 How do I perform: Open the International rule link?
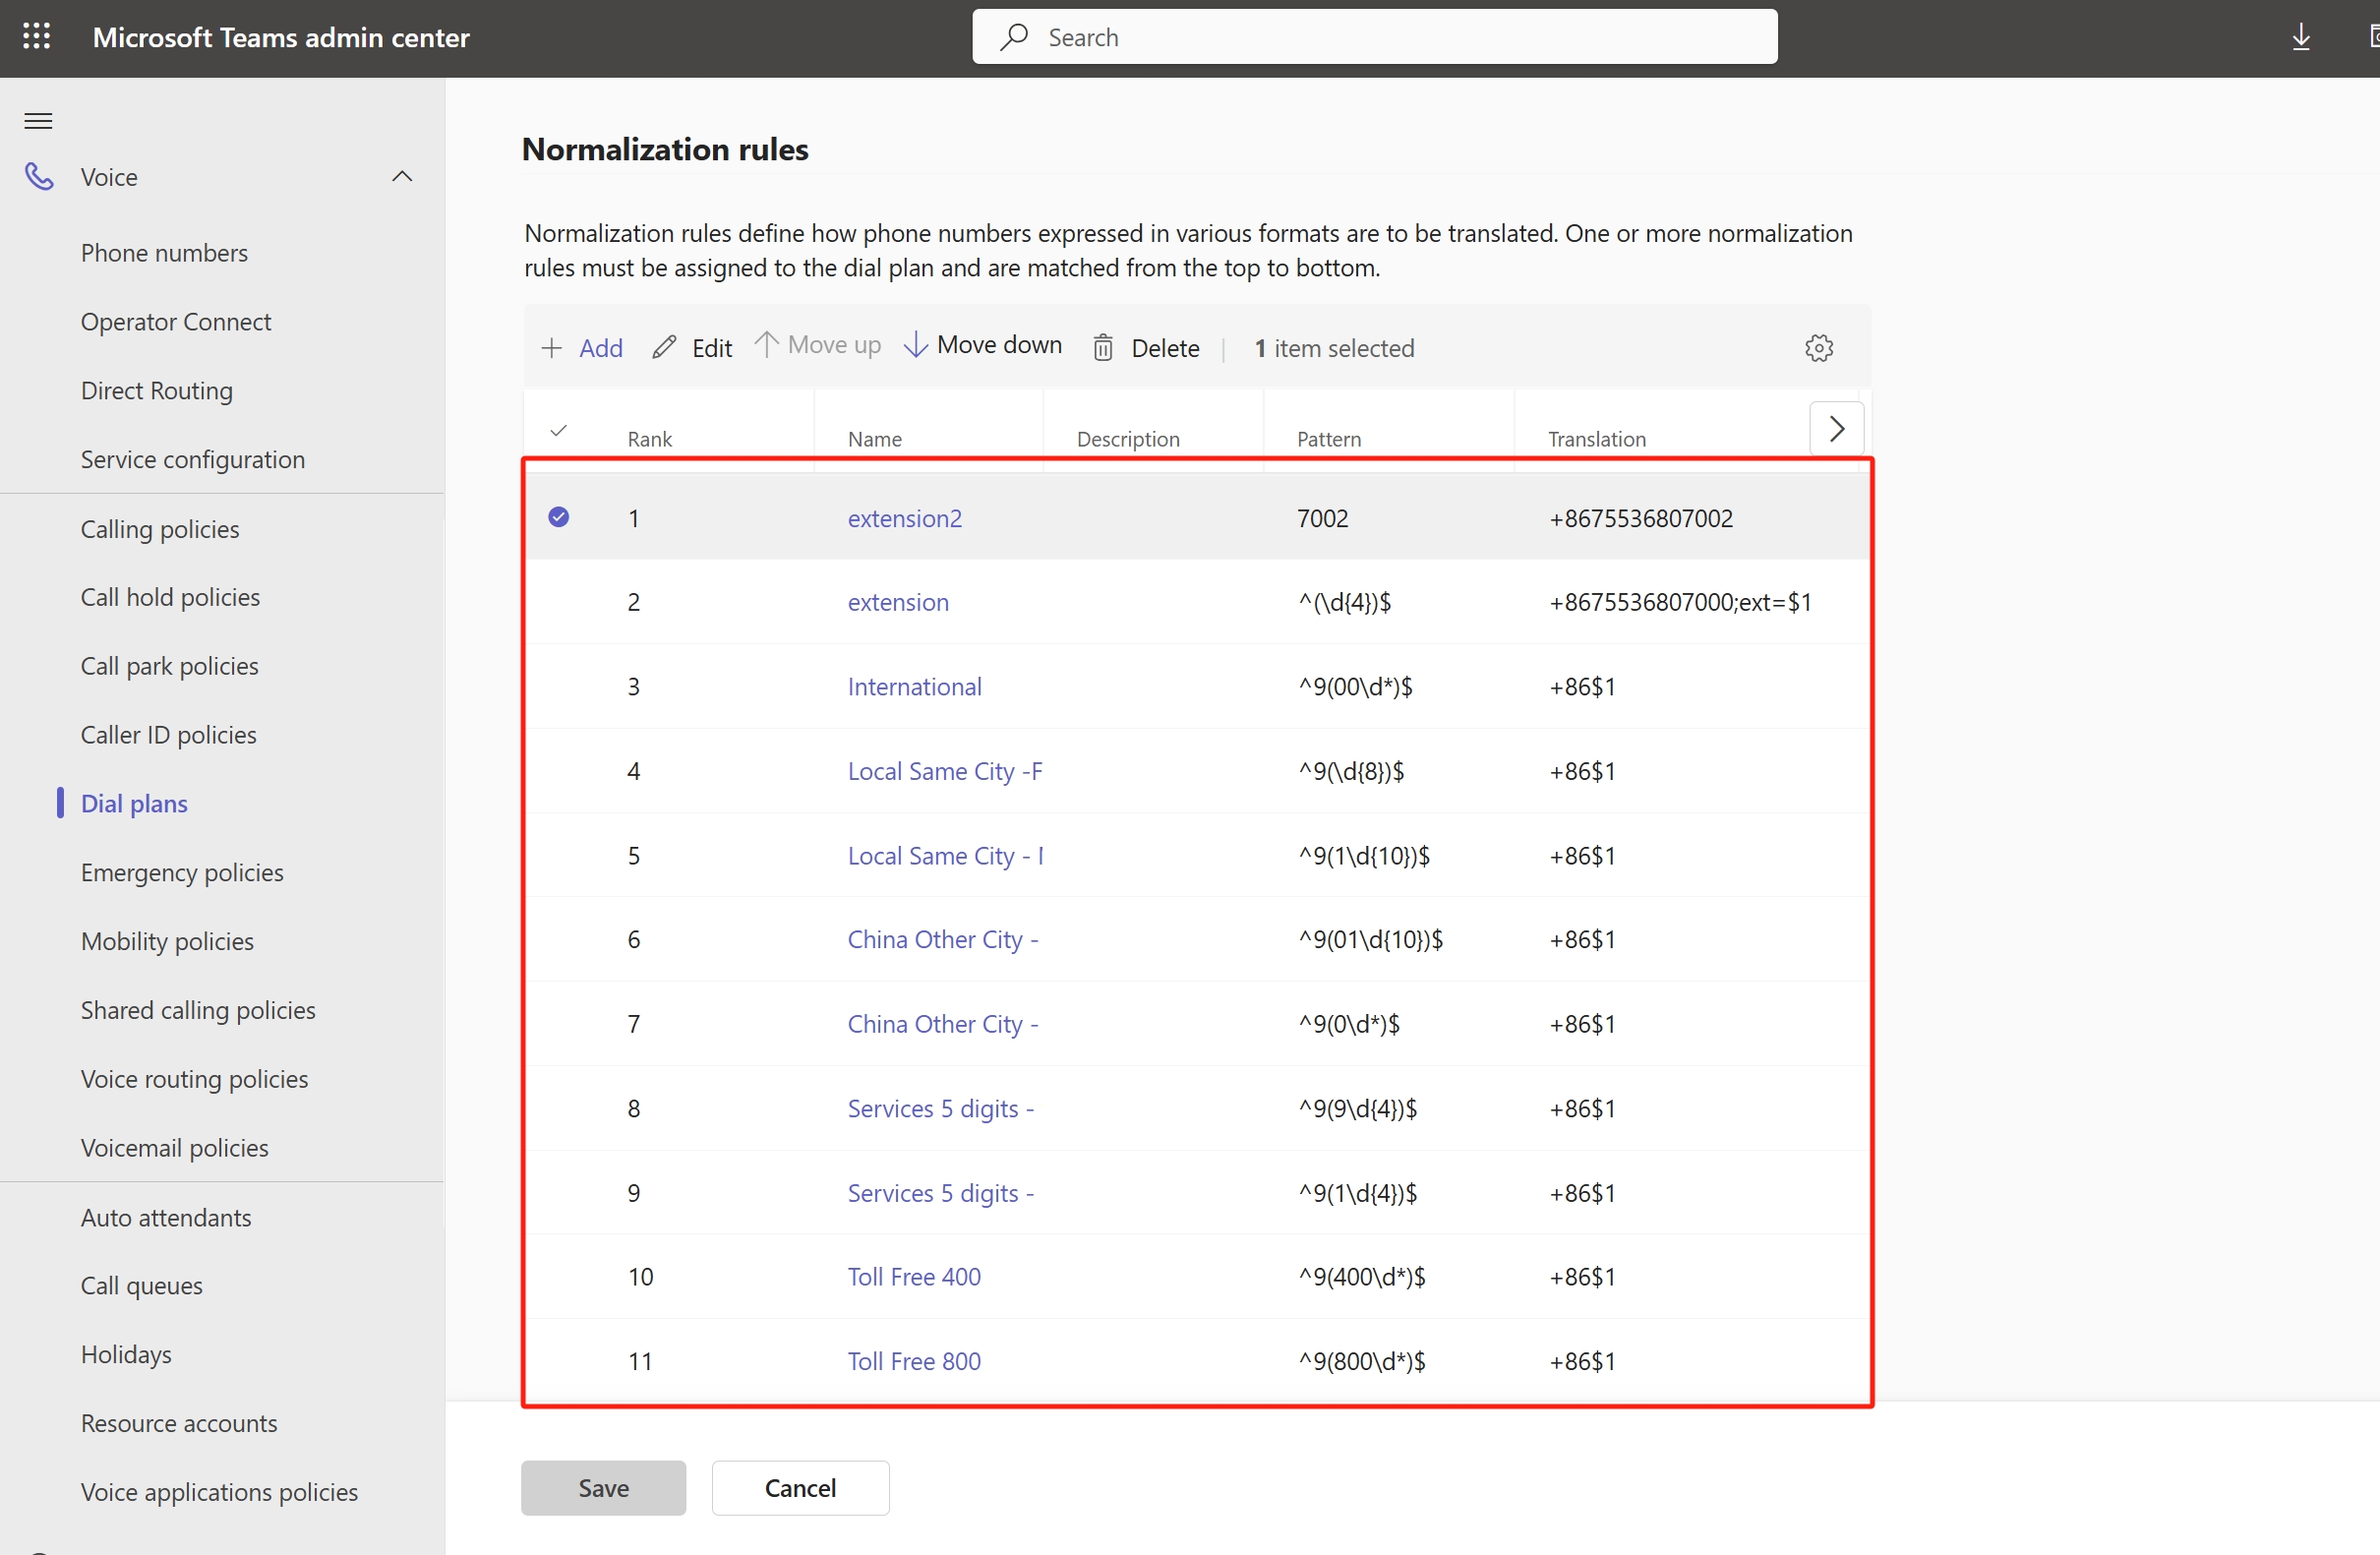pos(915,687)
